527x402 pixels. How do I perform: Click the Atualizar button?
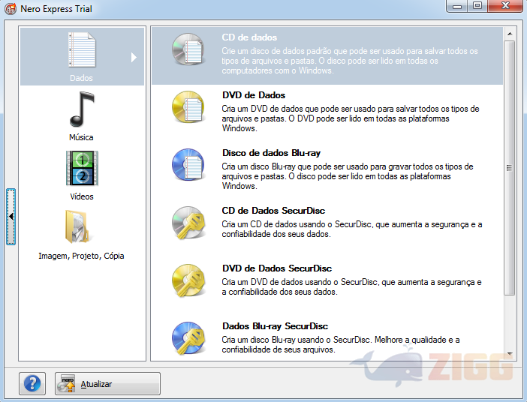[x=108, y=384]
